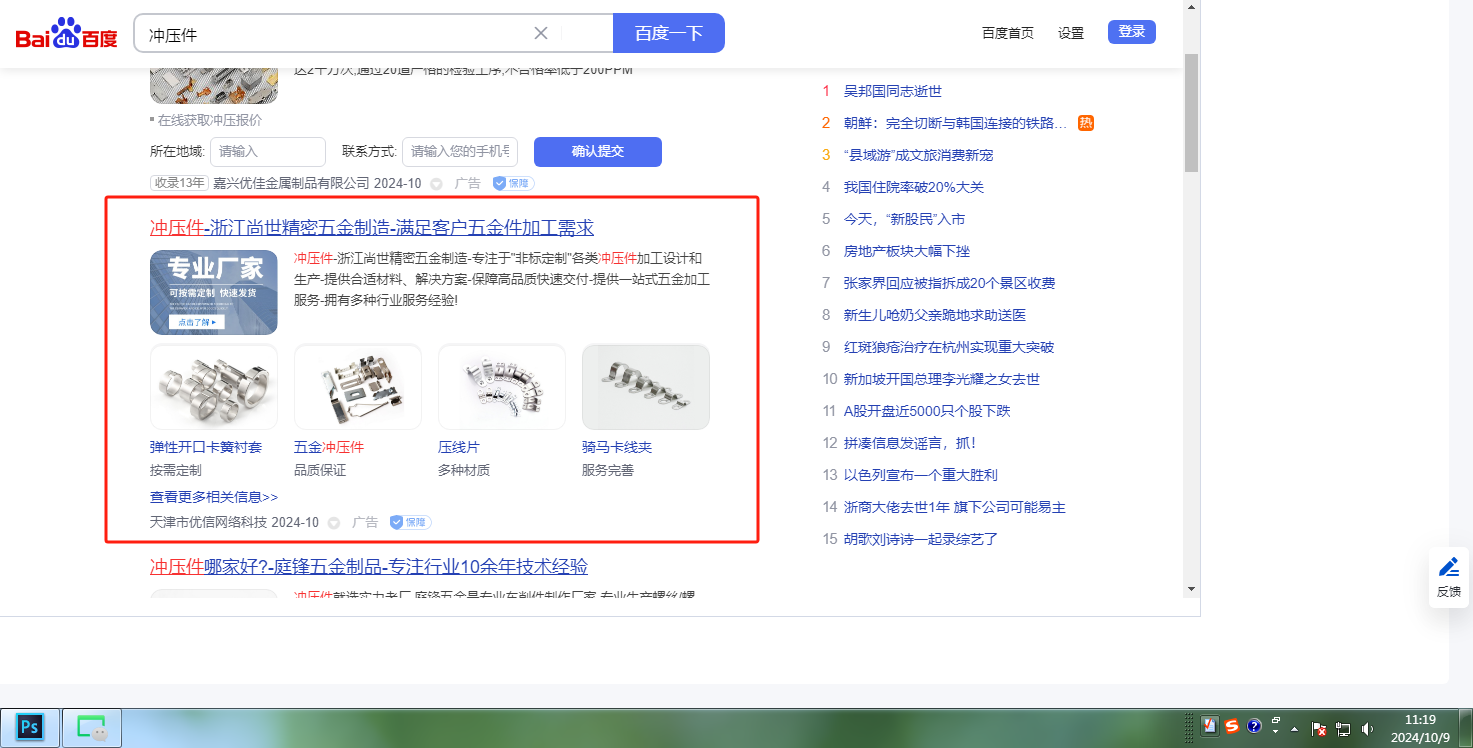Click the document checkmark tray icon
Screen dimensions: 1473x748
[x=1209, y=727]
